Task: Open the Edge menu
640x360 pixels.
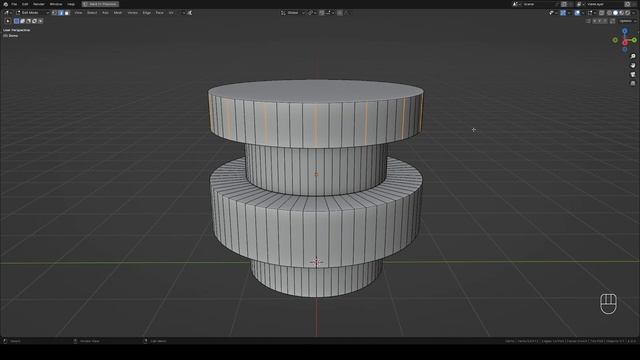Action: (147, 13)
